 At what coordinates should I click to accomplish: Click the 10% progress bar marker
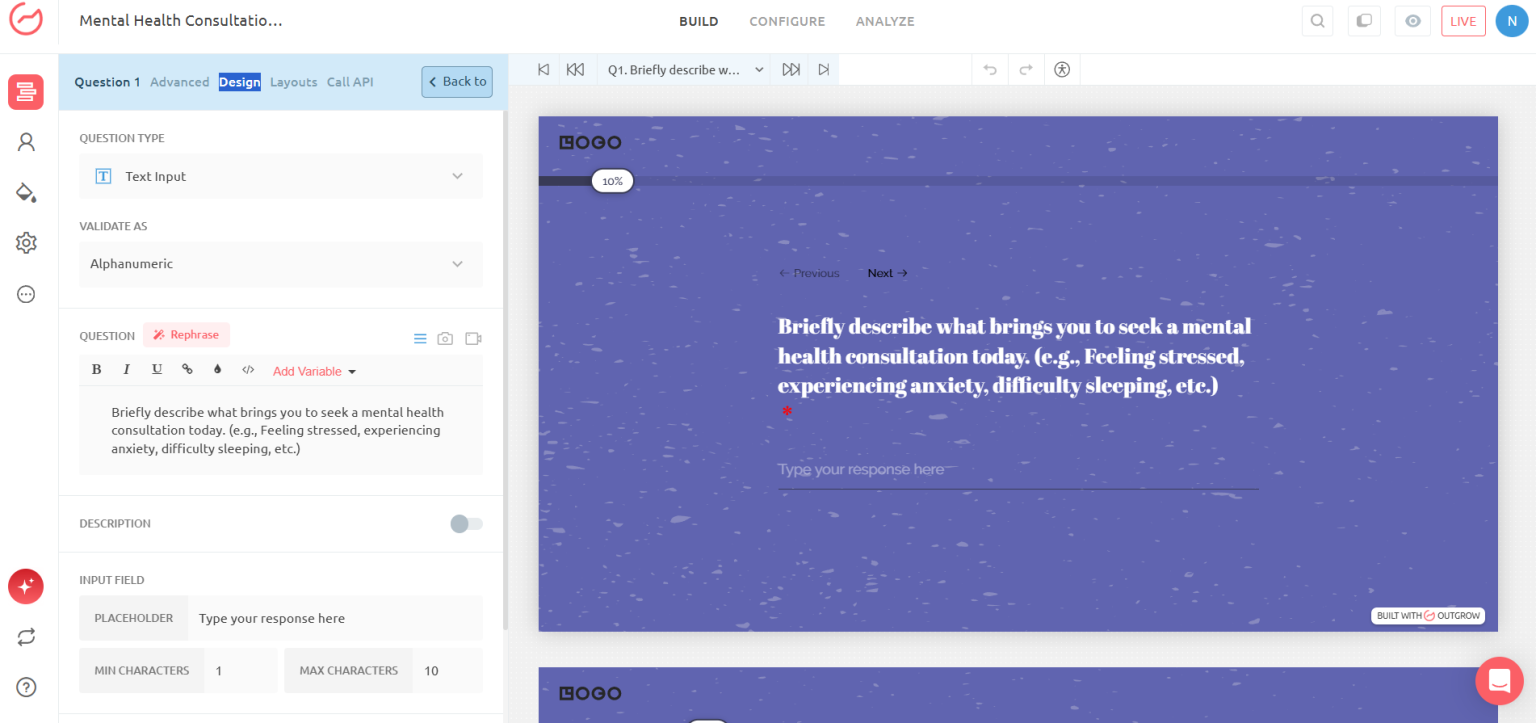[612, 181]
